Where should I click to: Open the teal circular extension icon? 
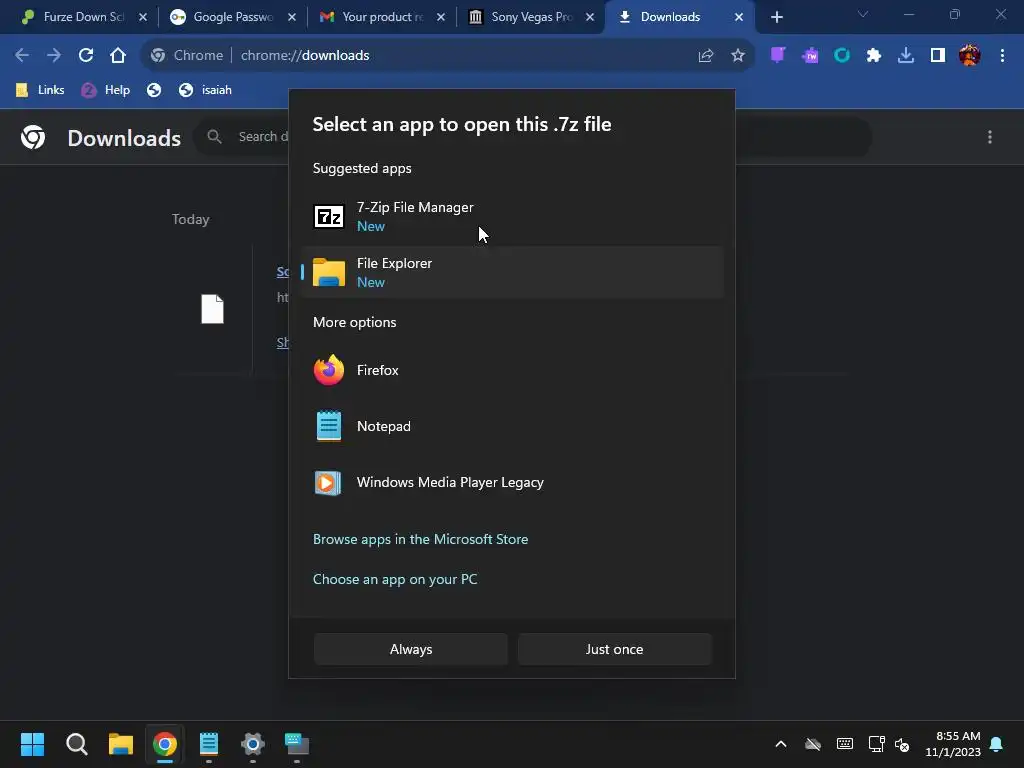coord(842,56)
